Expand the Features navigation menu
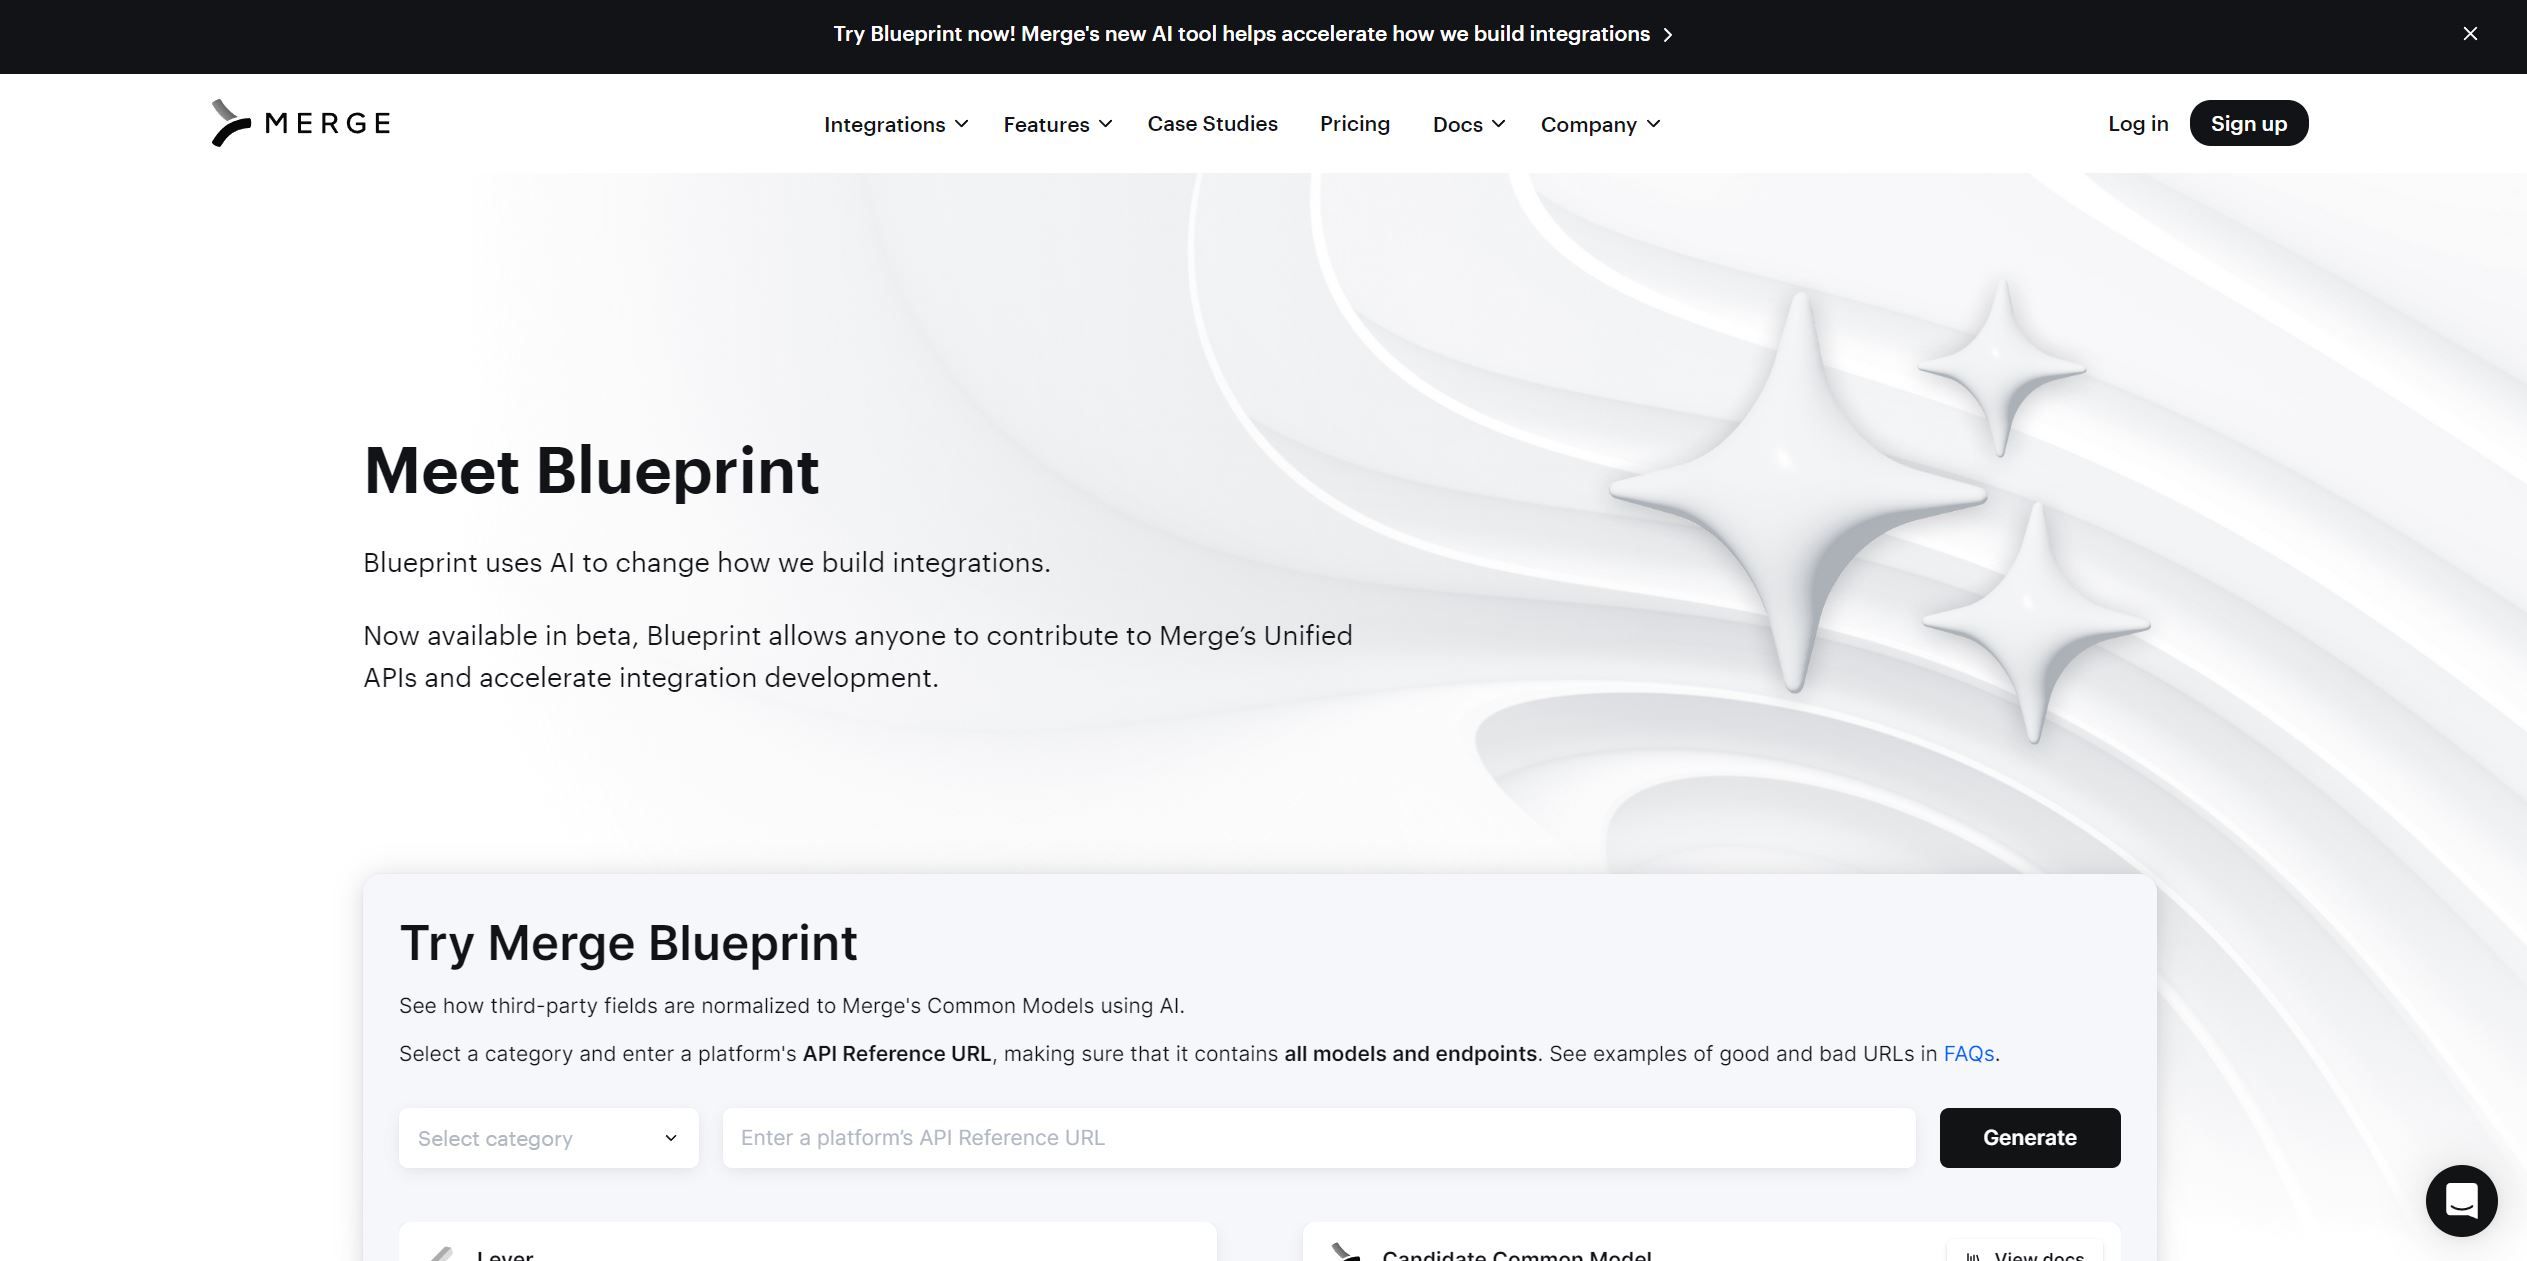 pos(1056,123)
